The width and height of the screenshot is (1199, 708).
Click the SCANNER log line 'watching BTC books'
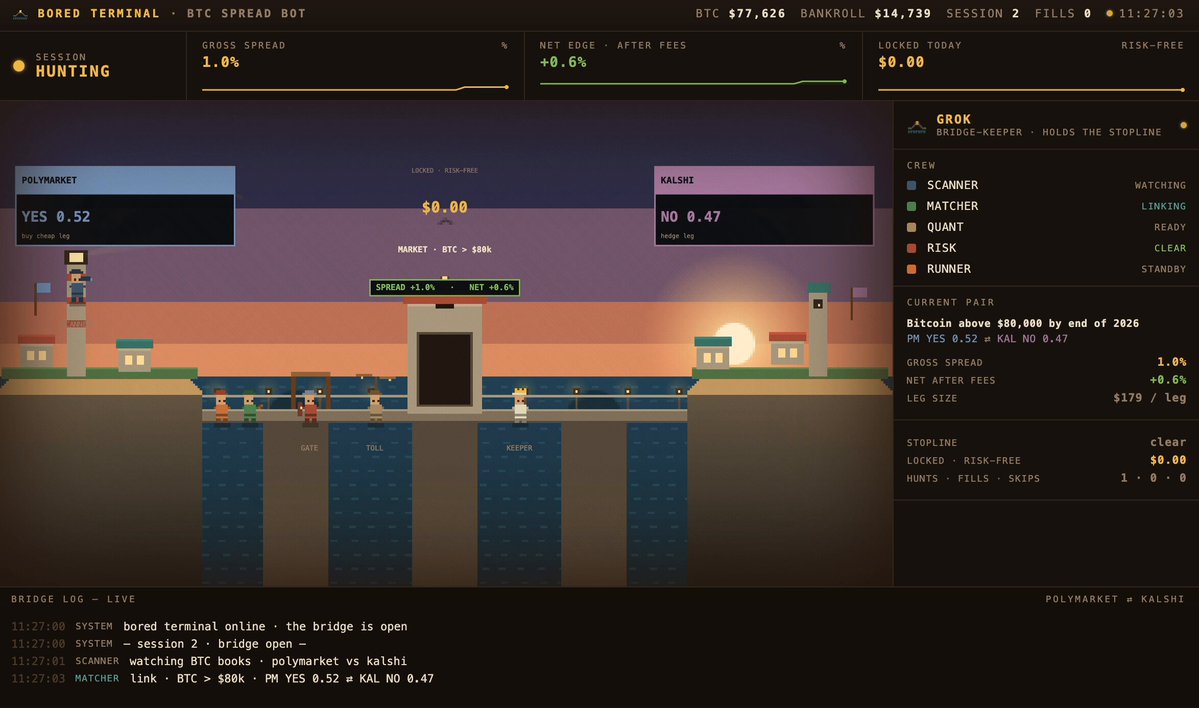(x=268, y=661)
